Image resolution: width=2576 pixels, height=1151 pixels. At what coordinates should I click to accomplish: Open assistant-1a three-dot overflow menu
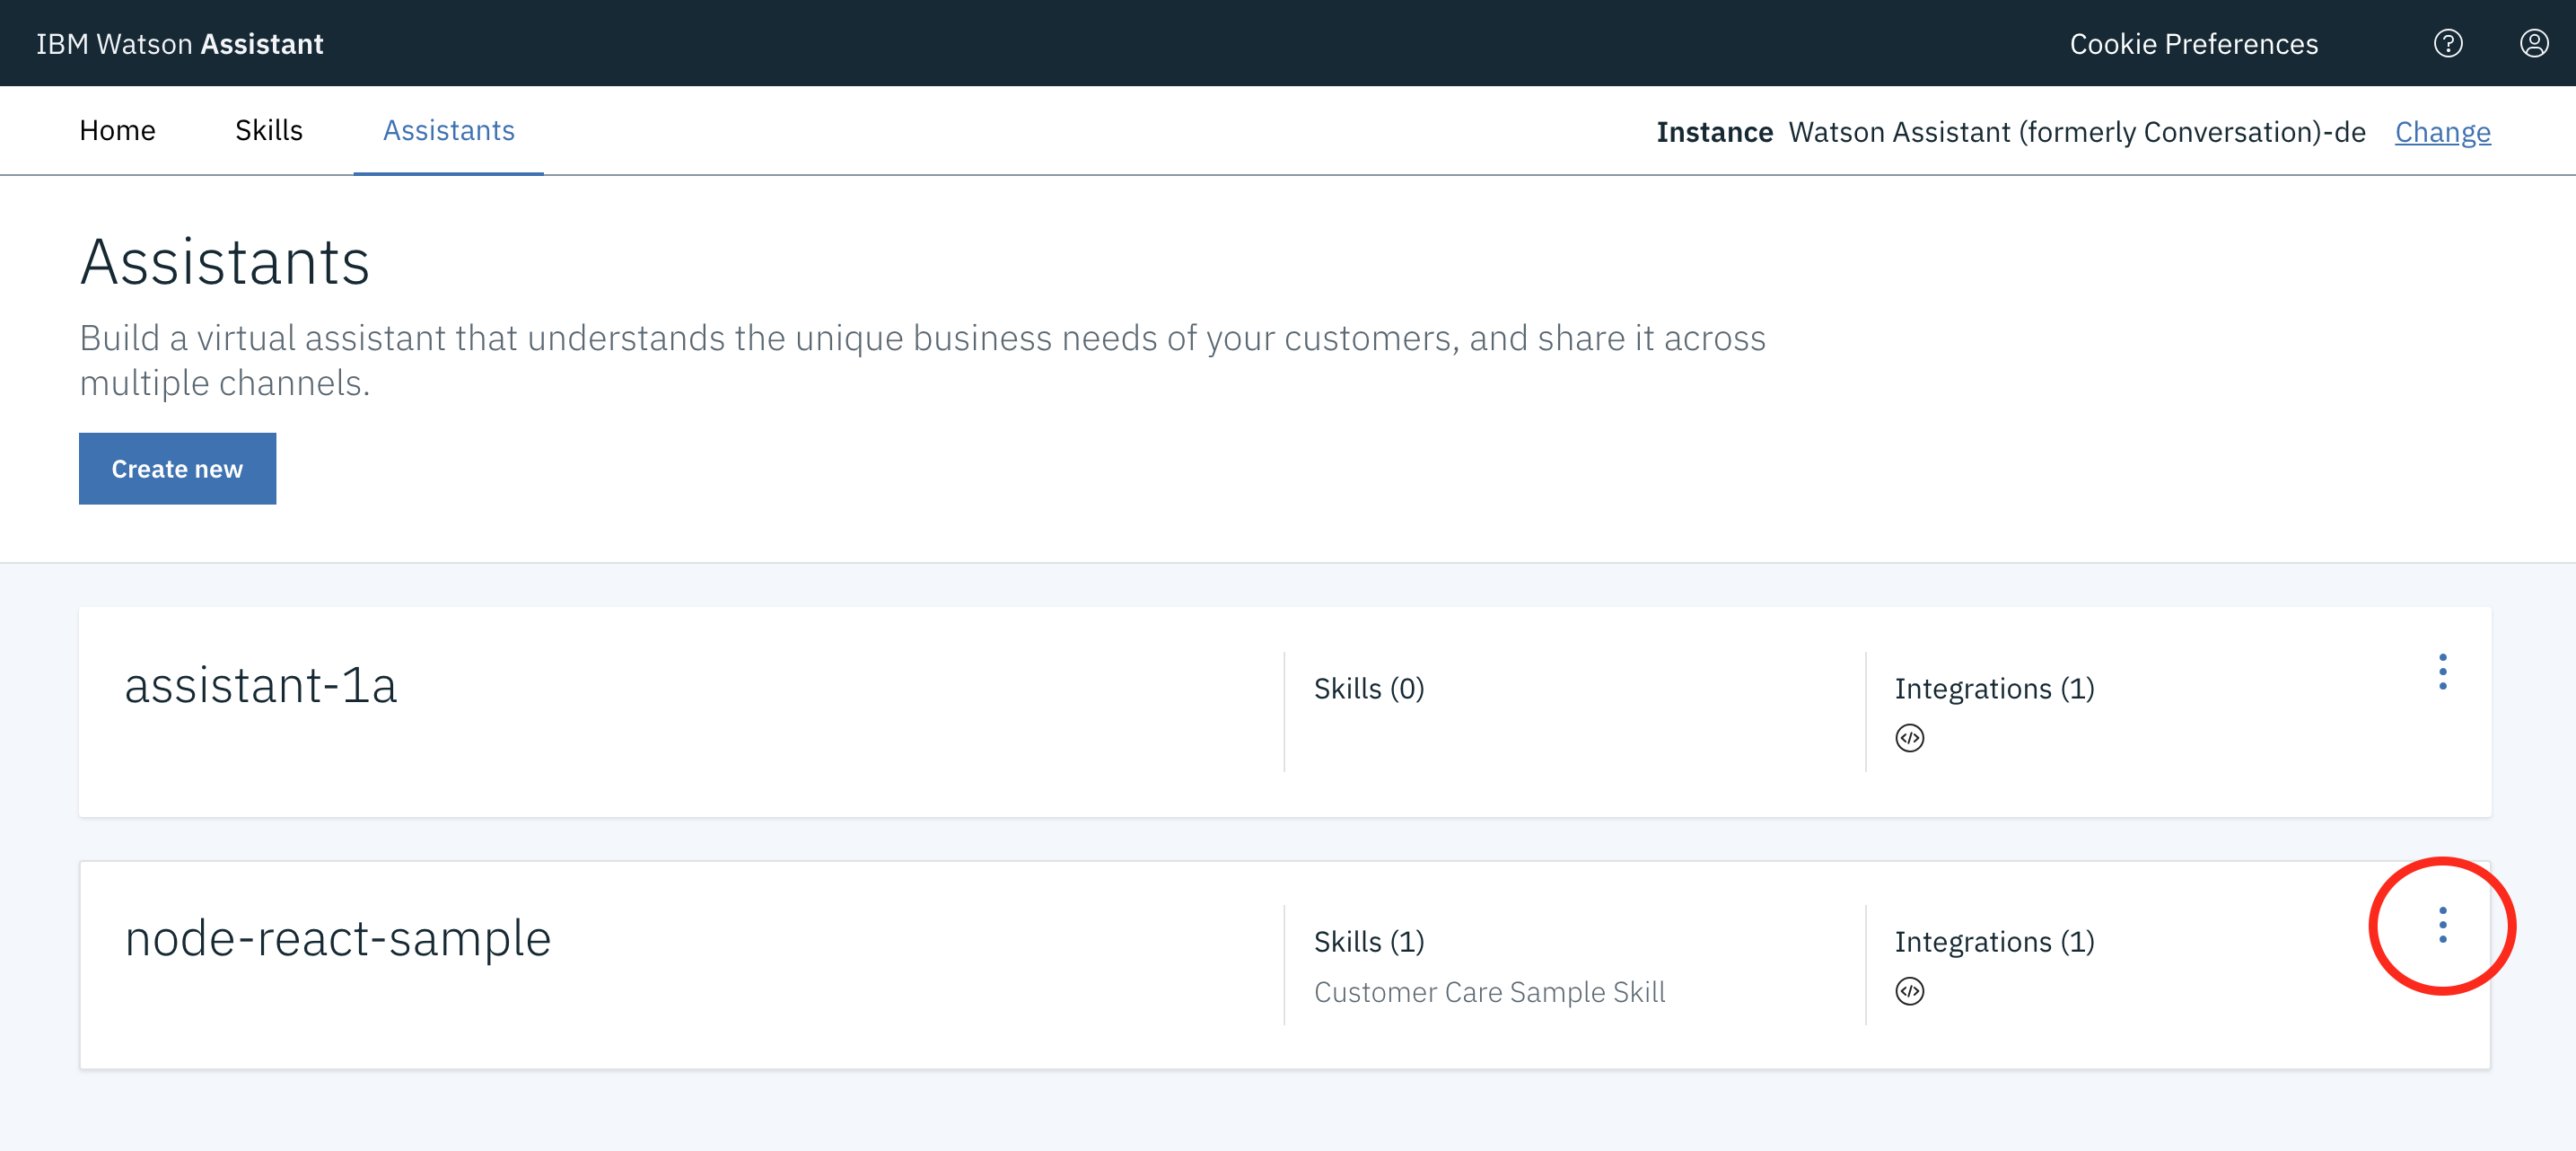click(2442, 672)
